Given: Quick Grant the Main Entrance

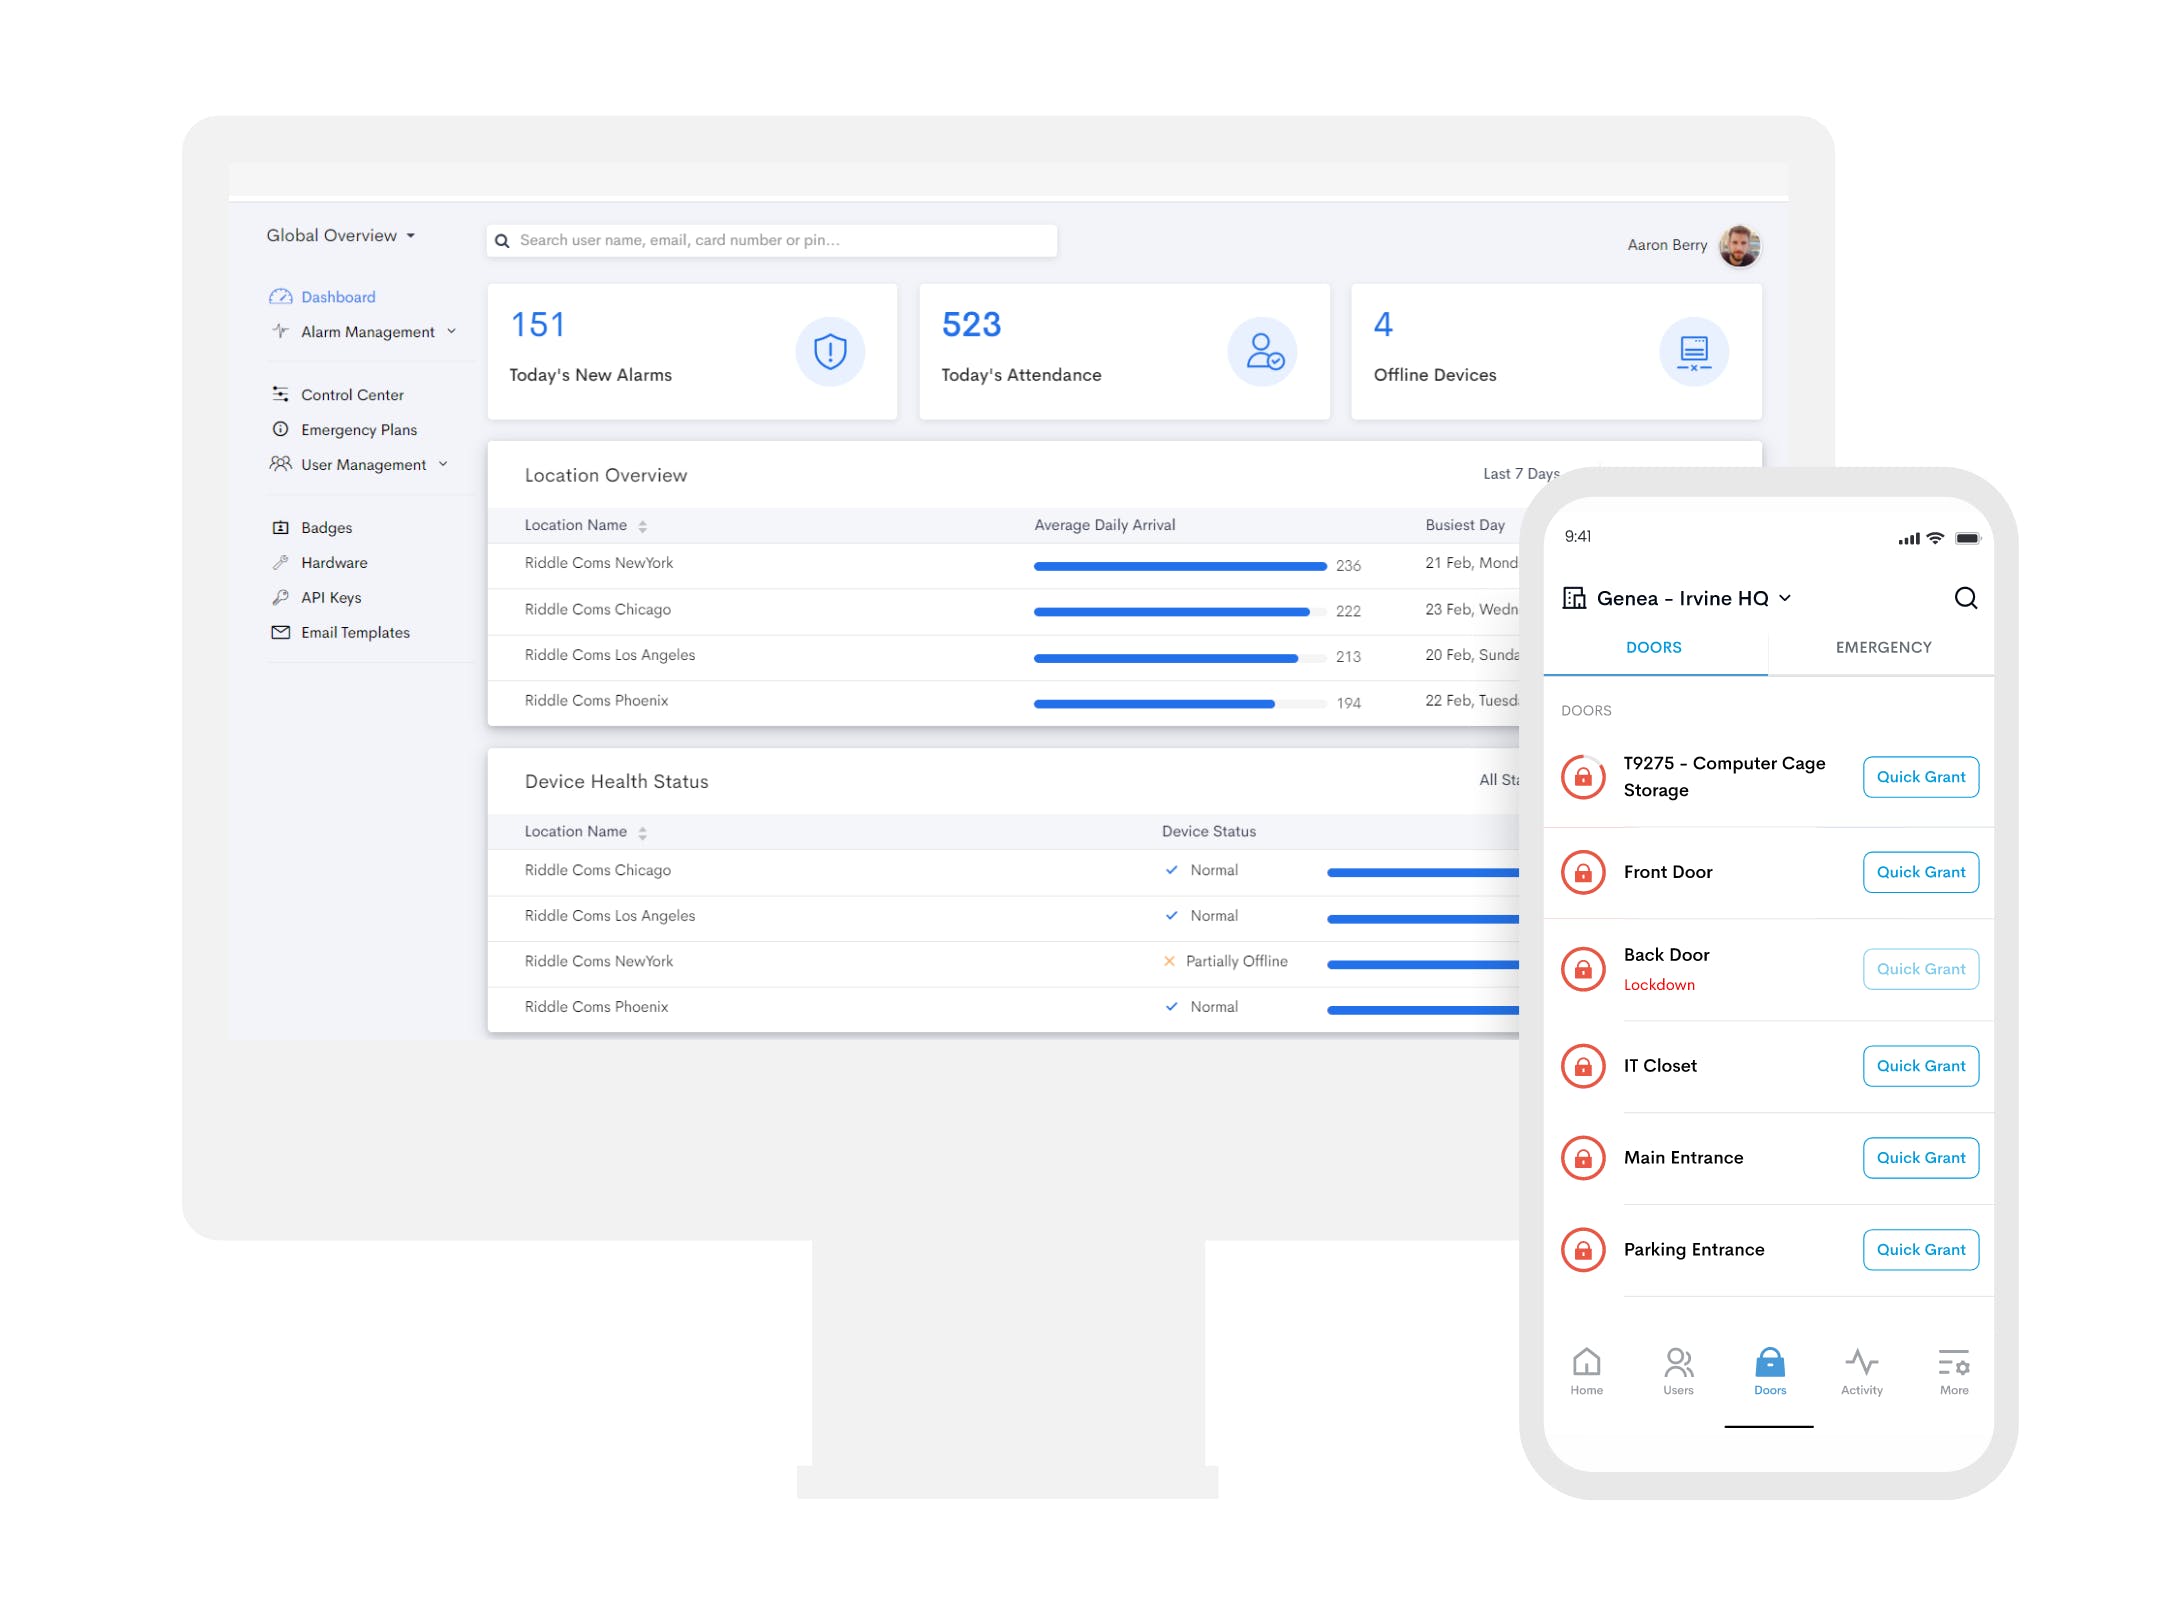Looking at the screenshot, I should 1920,1158.
